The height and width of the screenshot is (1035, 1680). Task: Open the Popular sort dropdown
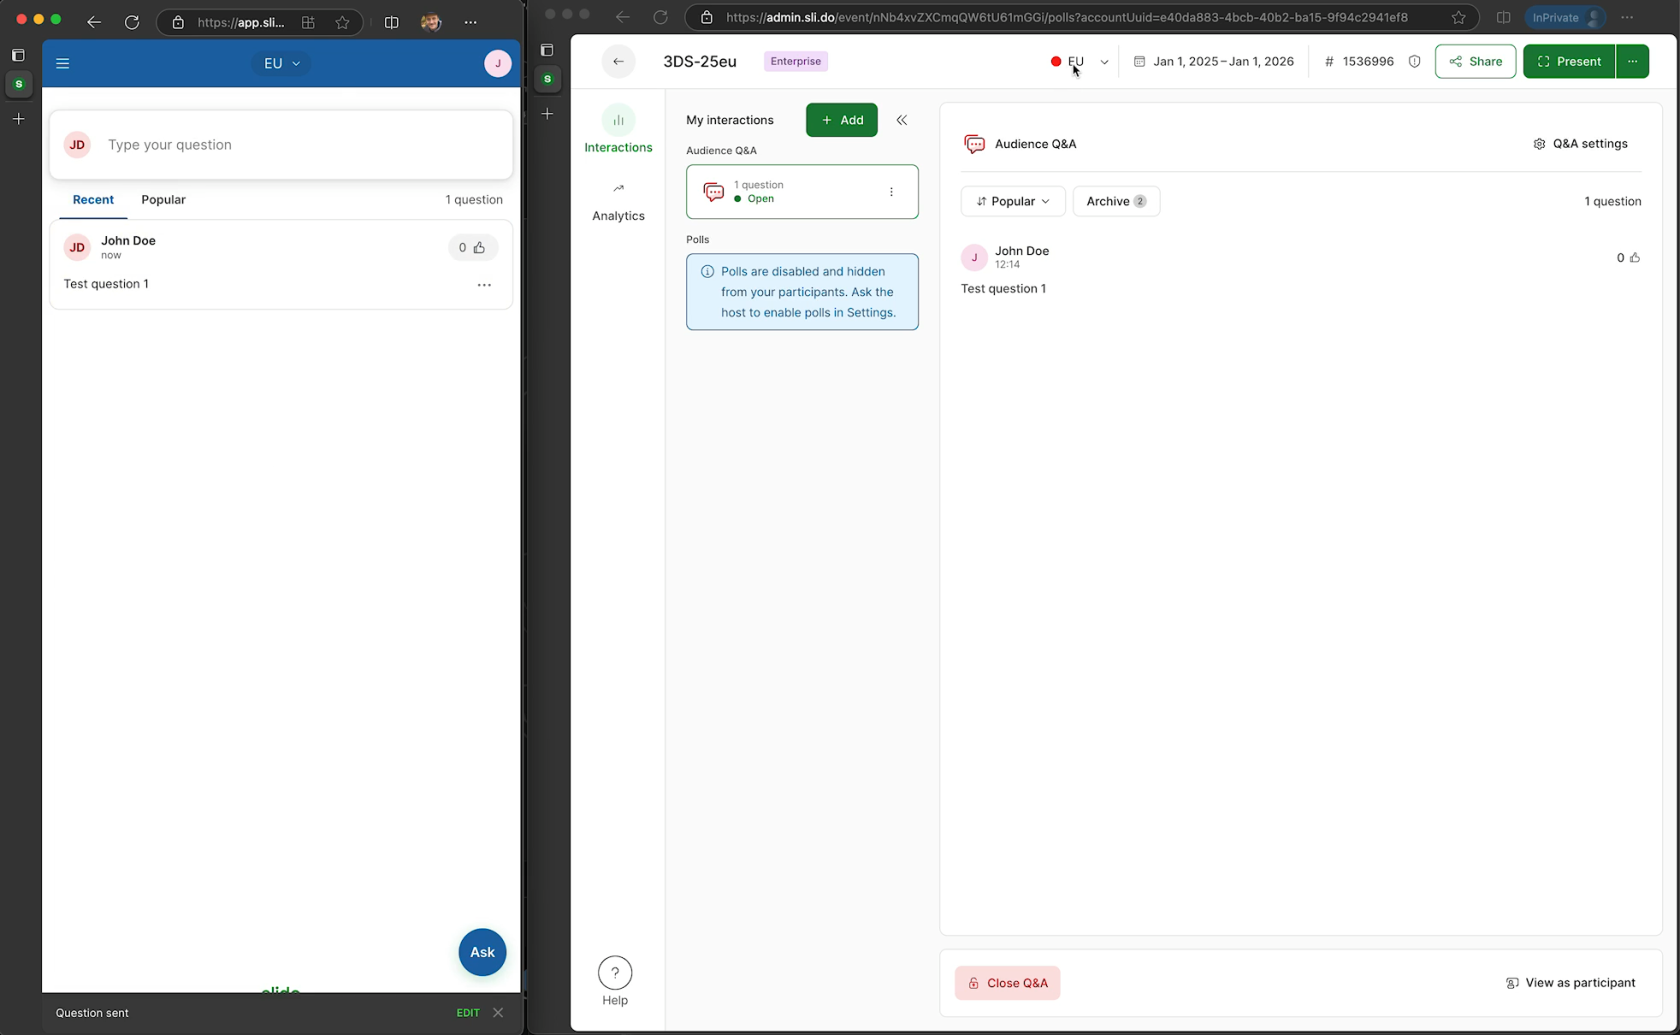(x=1012, y=201)
